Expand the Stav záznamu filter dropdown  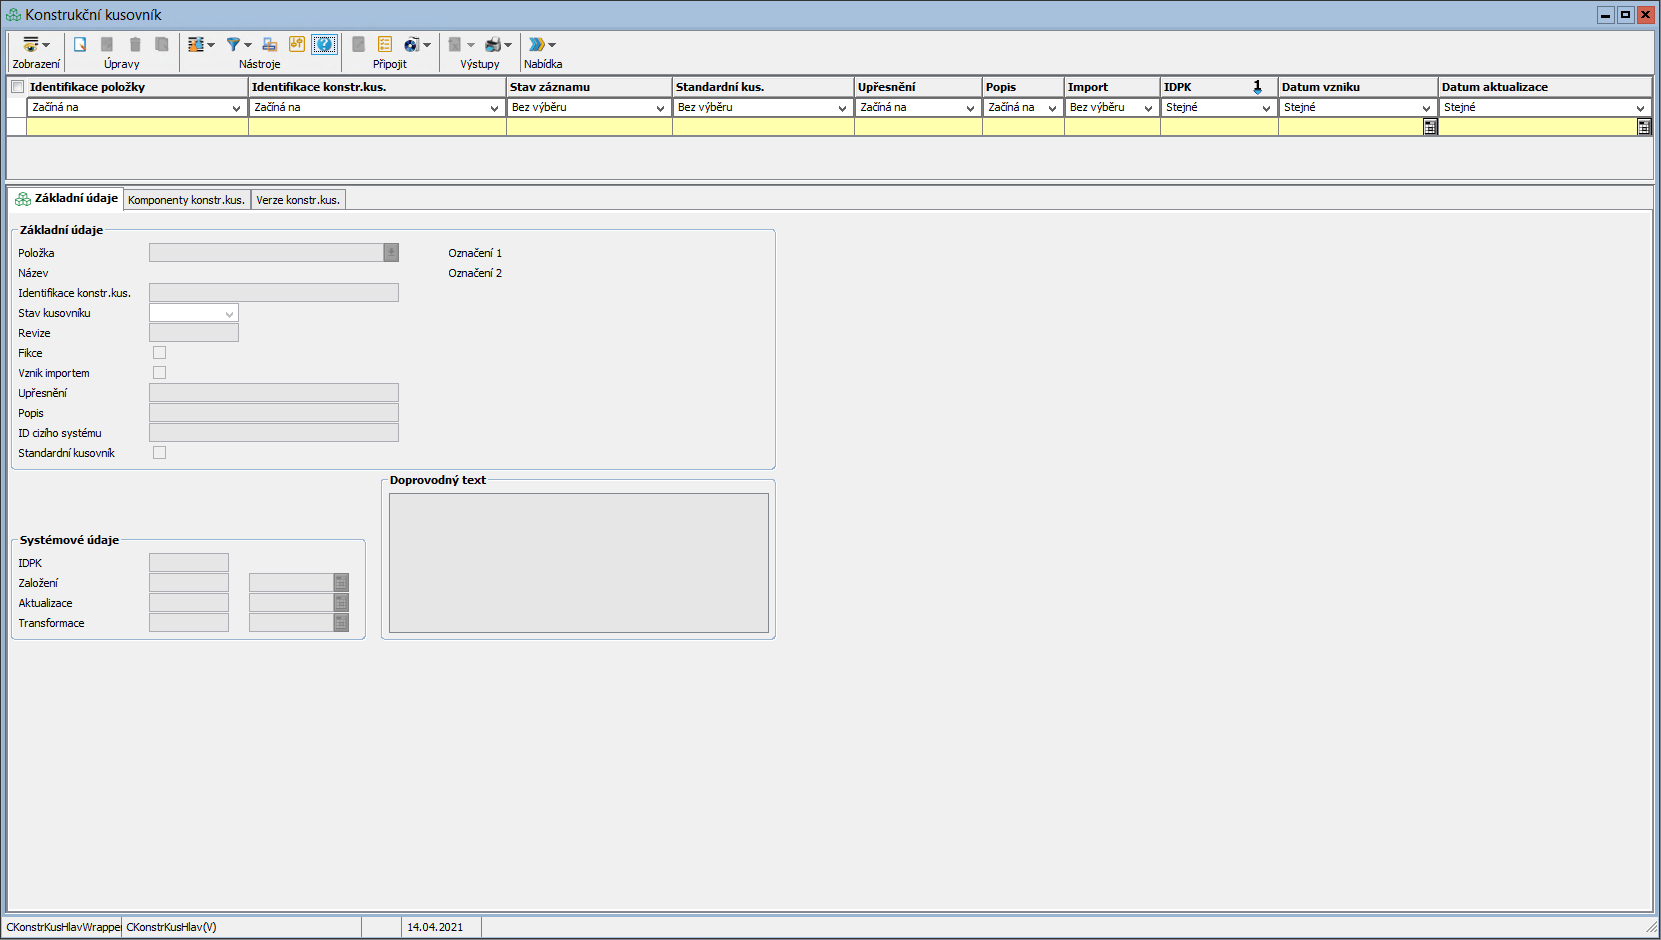click(x=660, y=108)
